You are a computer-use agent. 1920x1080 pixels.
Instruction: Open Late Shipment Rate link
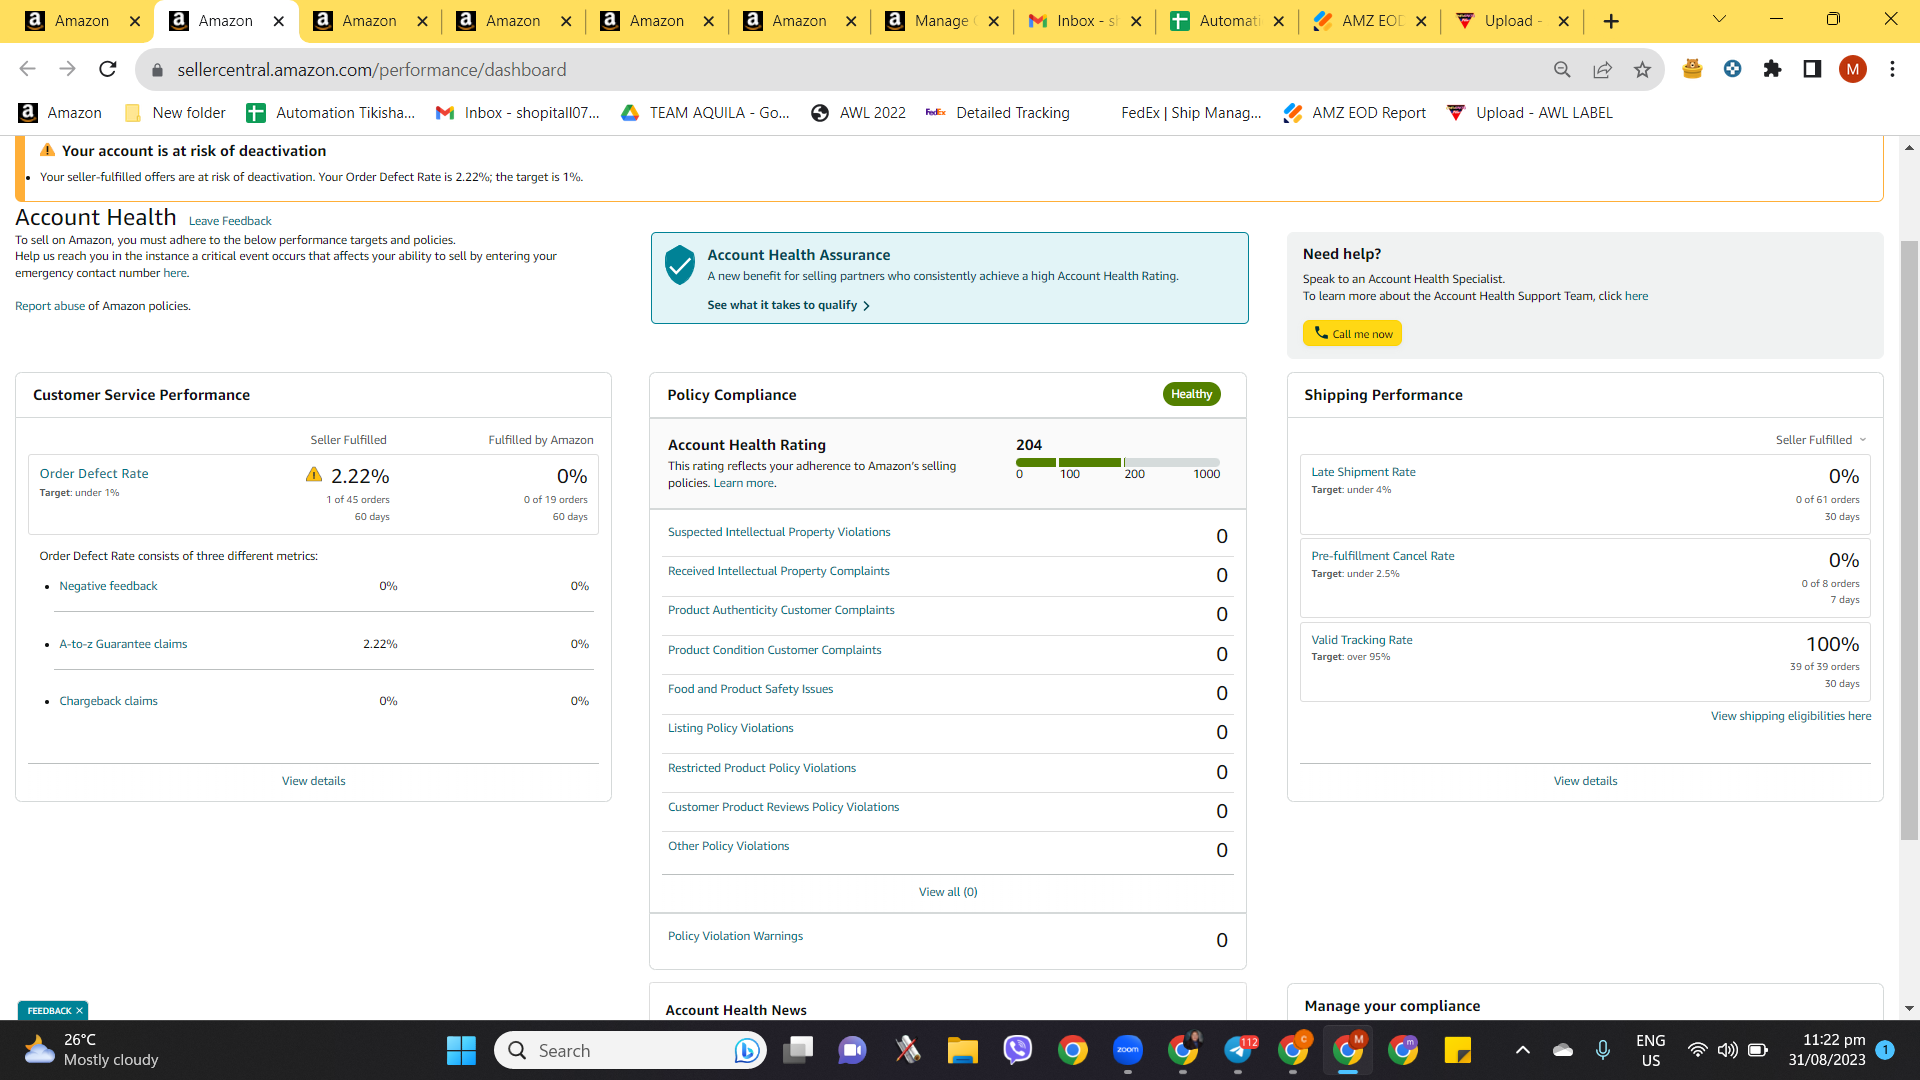[1363, 472]
